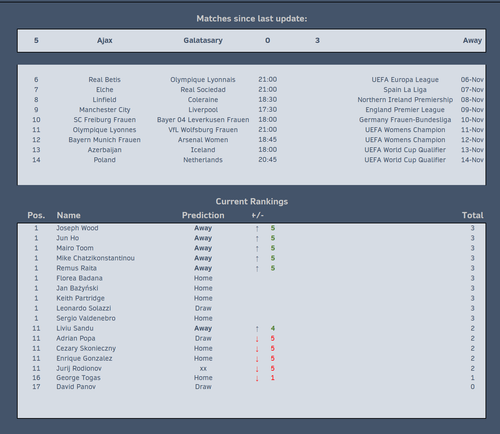Click Spain La Liga competition label

pos(405,90)
